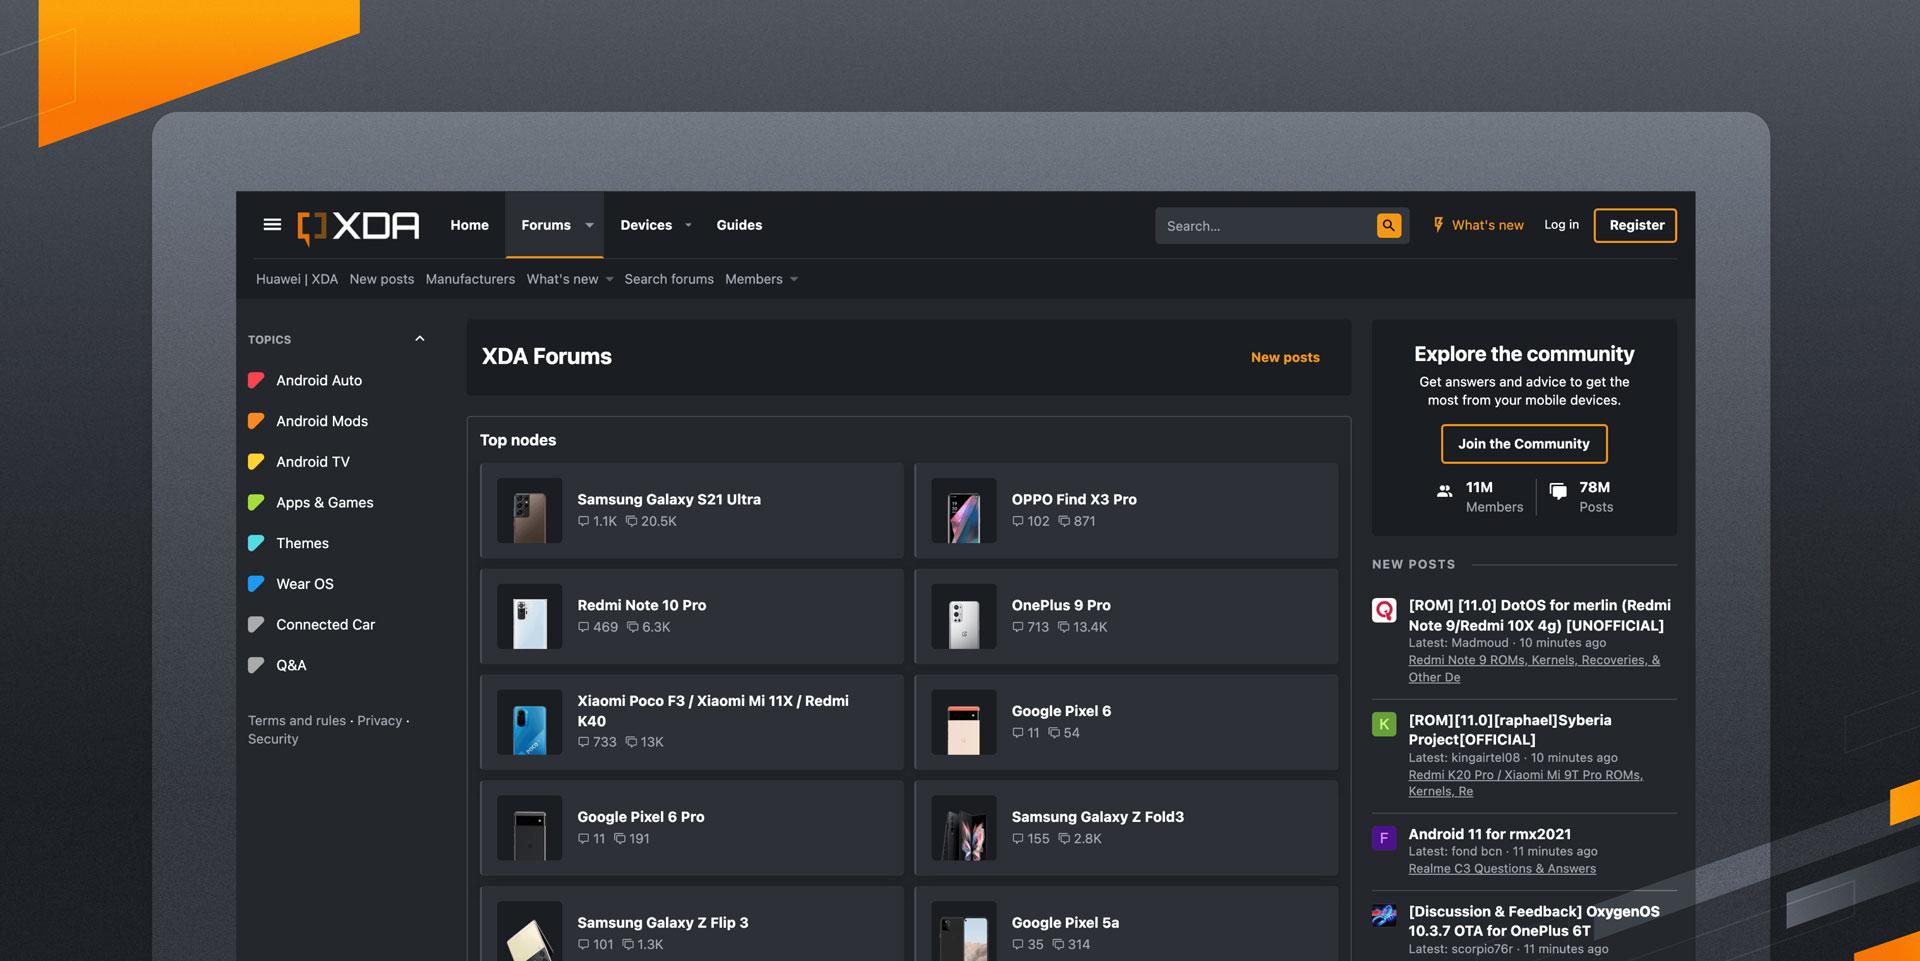Screen dimensions: 1920x961
Task: Open the DotOS post author avatar
Action: (x=1384, y=610)
